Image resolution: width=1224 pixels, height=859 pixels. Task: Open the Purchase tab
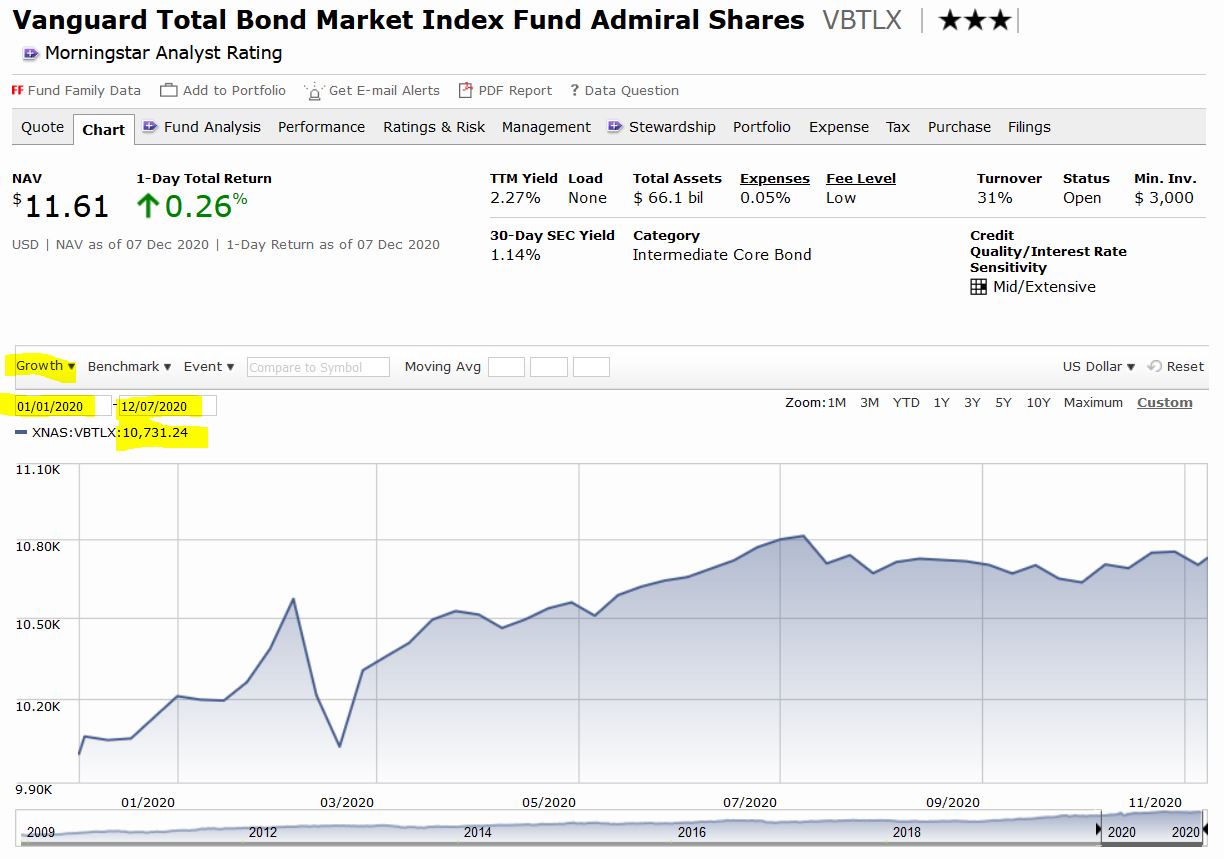pyautogui.click(x=959, y=127)
